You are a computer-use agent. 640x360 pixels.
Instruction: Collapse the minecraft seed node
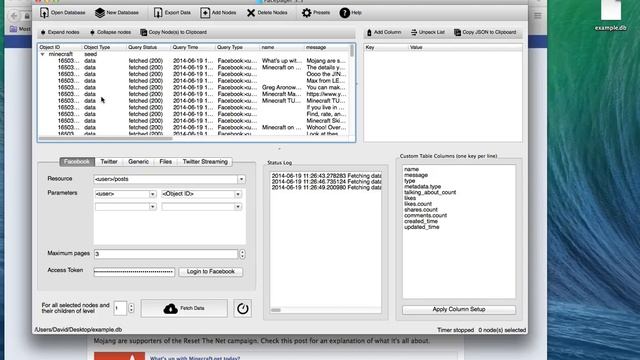pyautogui.click(x=42, y=54)
